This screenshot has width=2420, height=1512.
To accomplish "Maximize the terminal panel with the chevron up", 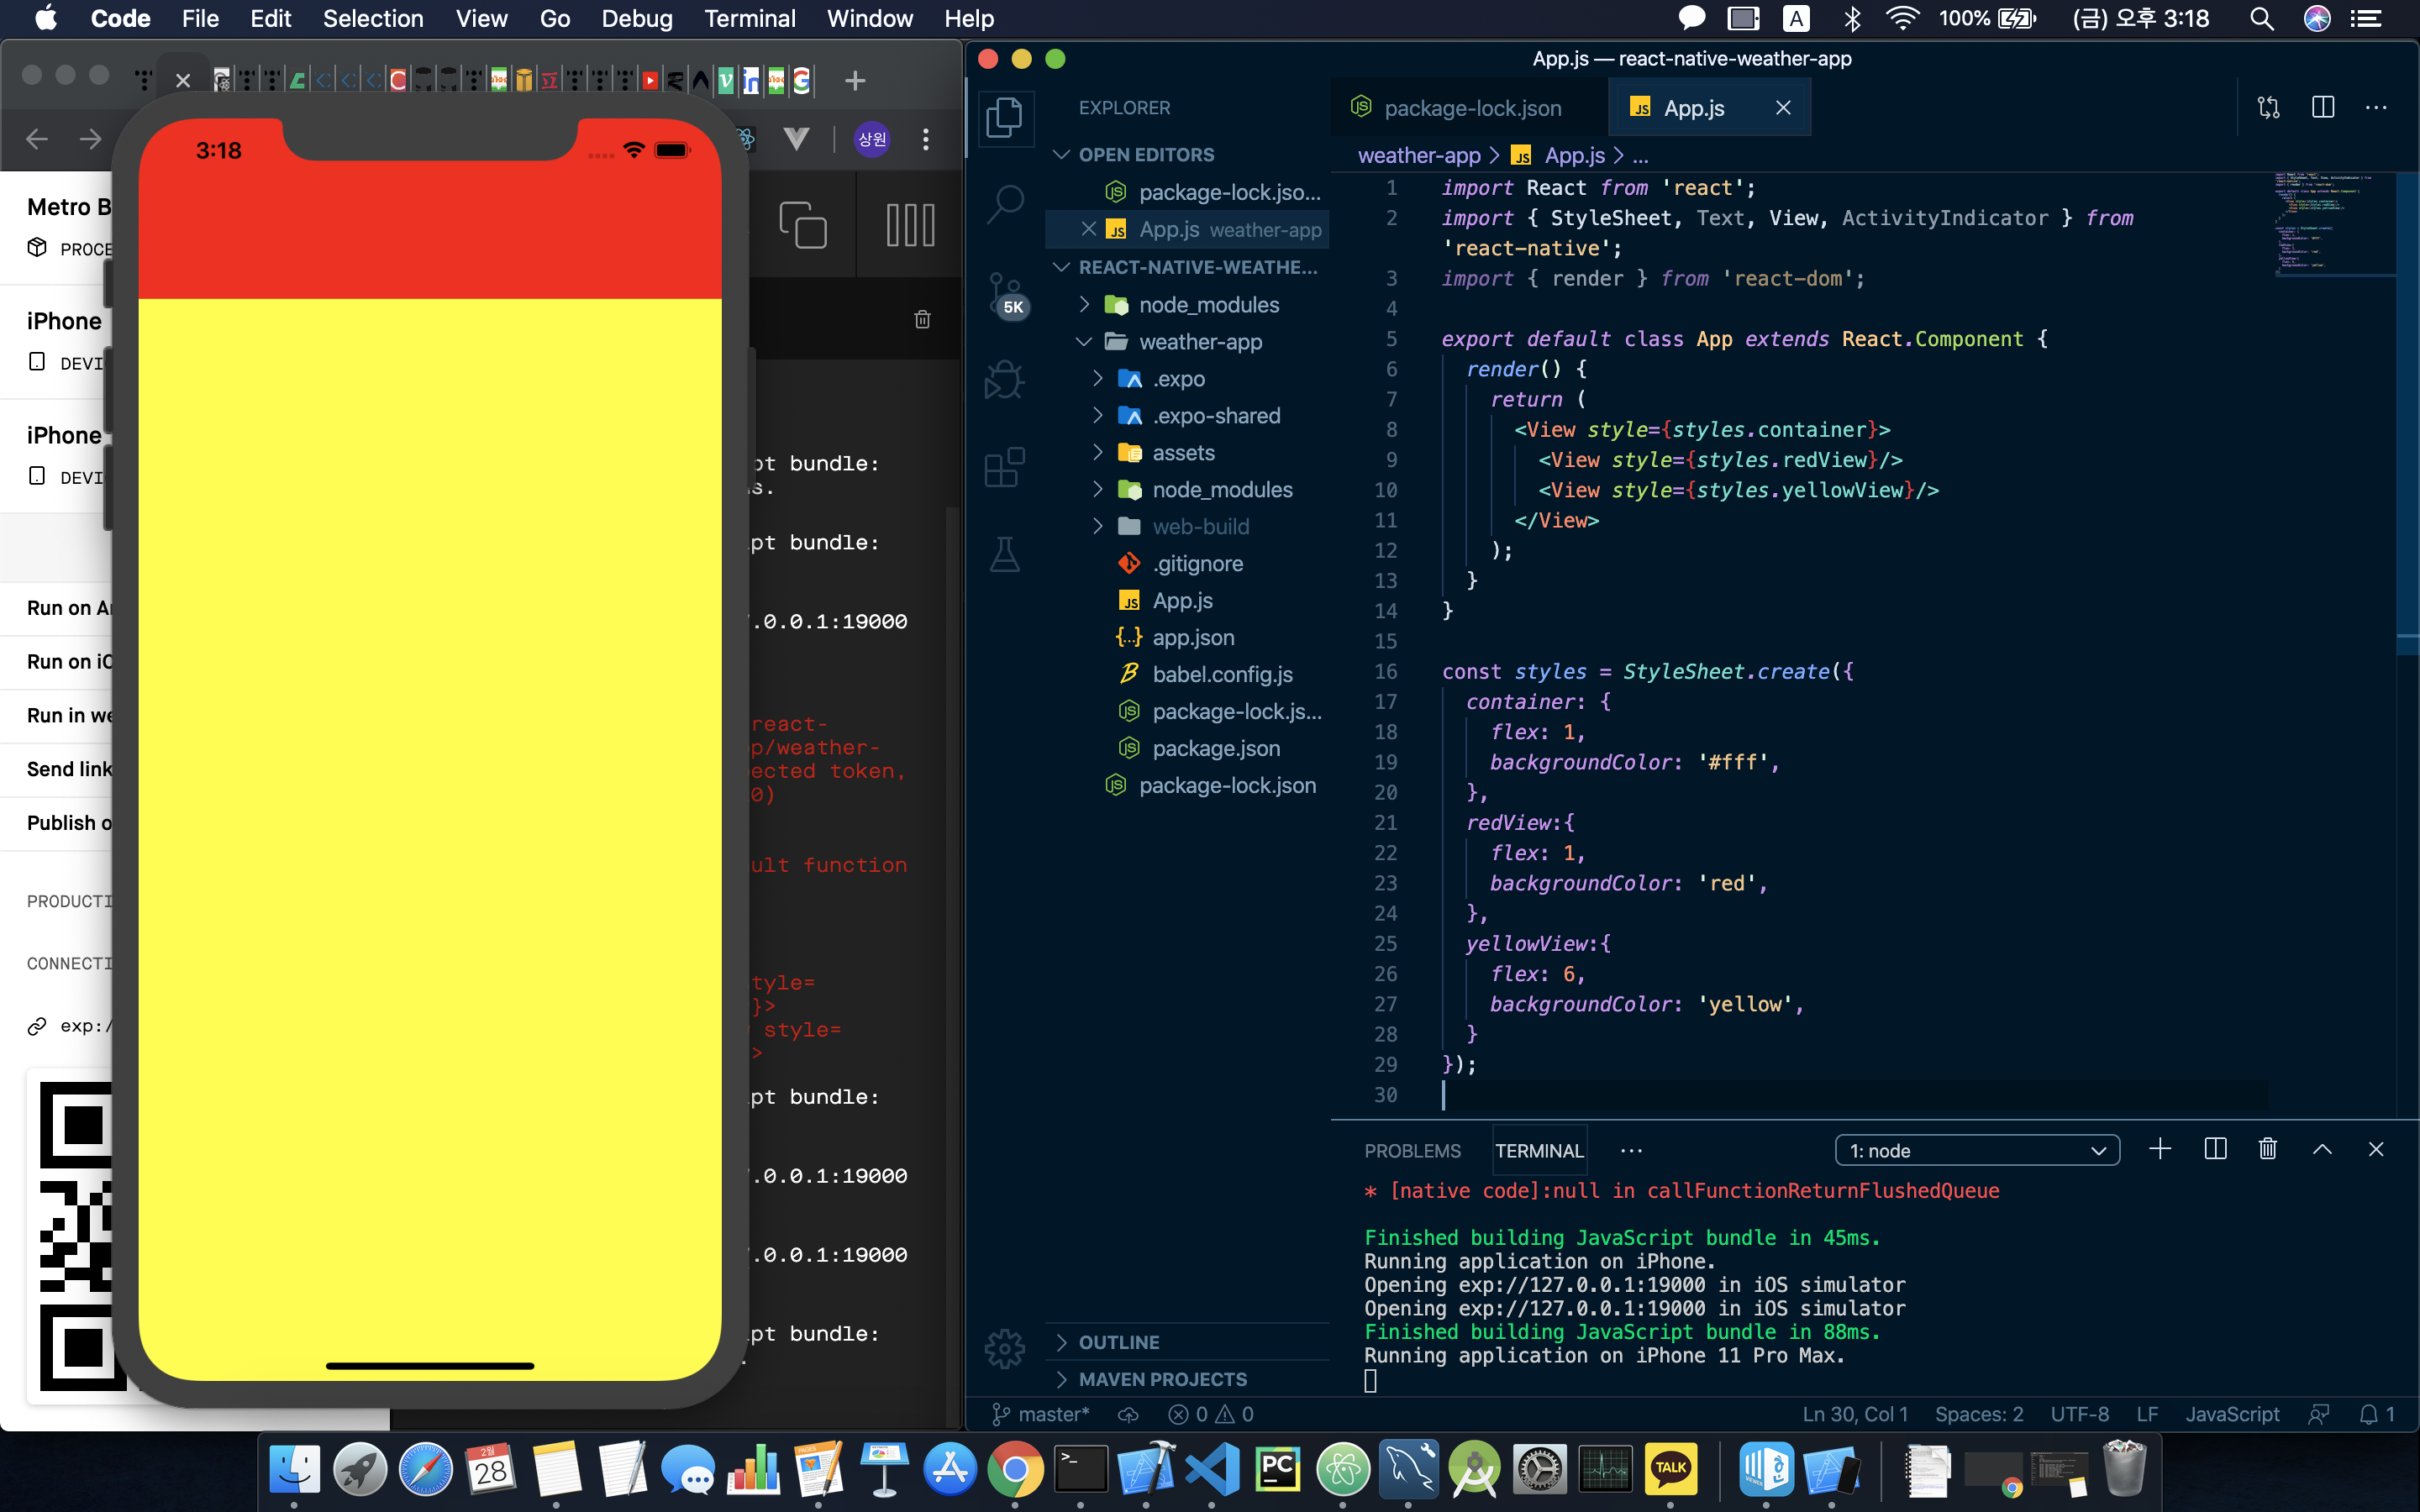I will pyautogui.click(x=2322, y=1150).
